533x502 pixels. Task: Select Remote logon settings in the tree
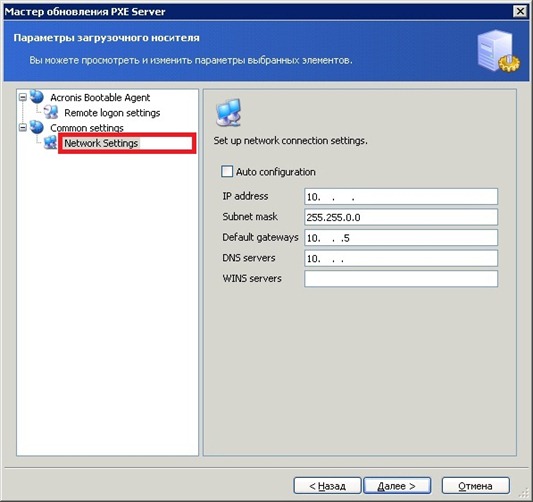tap(112, 113)
